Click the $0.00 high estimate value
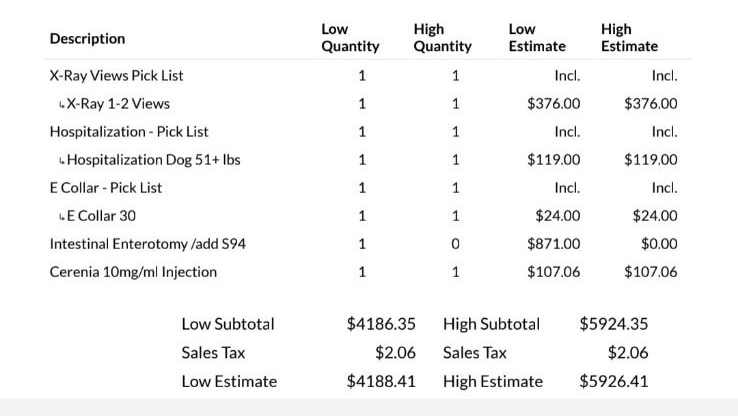Screen dimensions: 738x416 [x=659, y=244]
